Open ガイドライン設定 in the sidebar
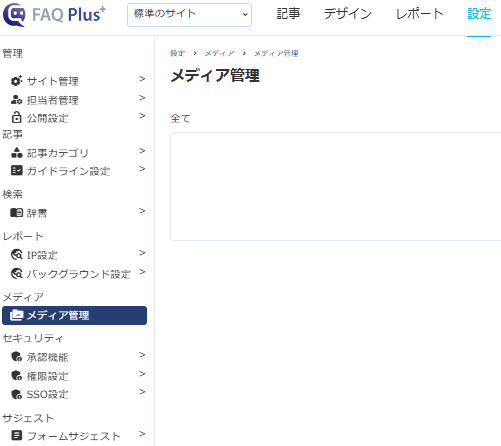 point(68,171)
